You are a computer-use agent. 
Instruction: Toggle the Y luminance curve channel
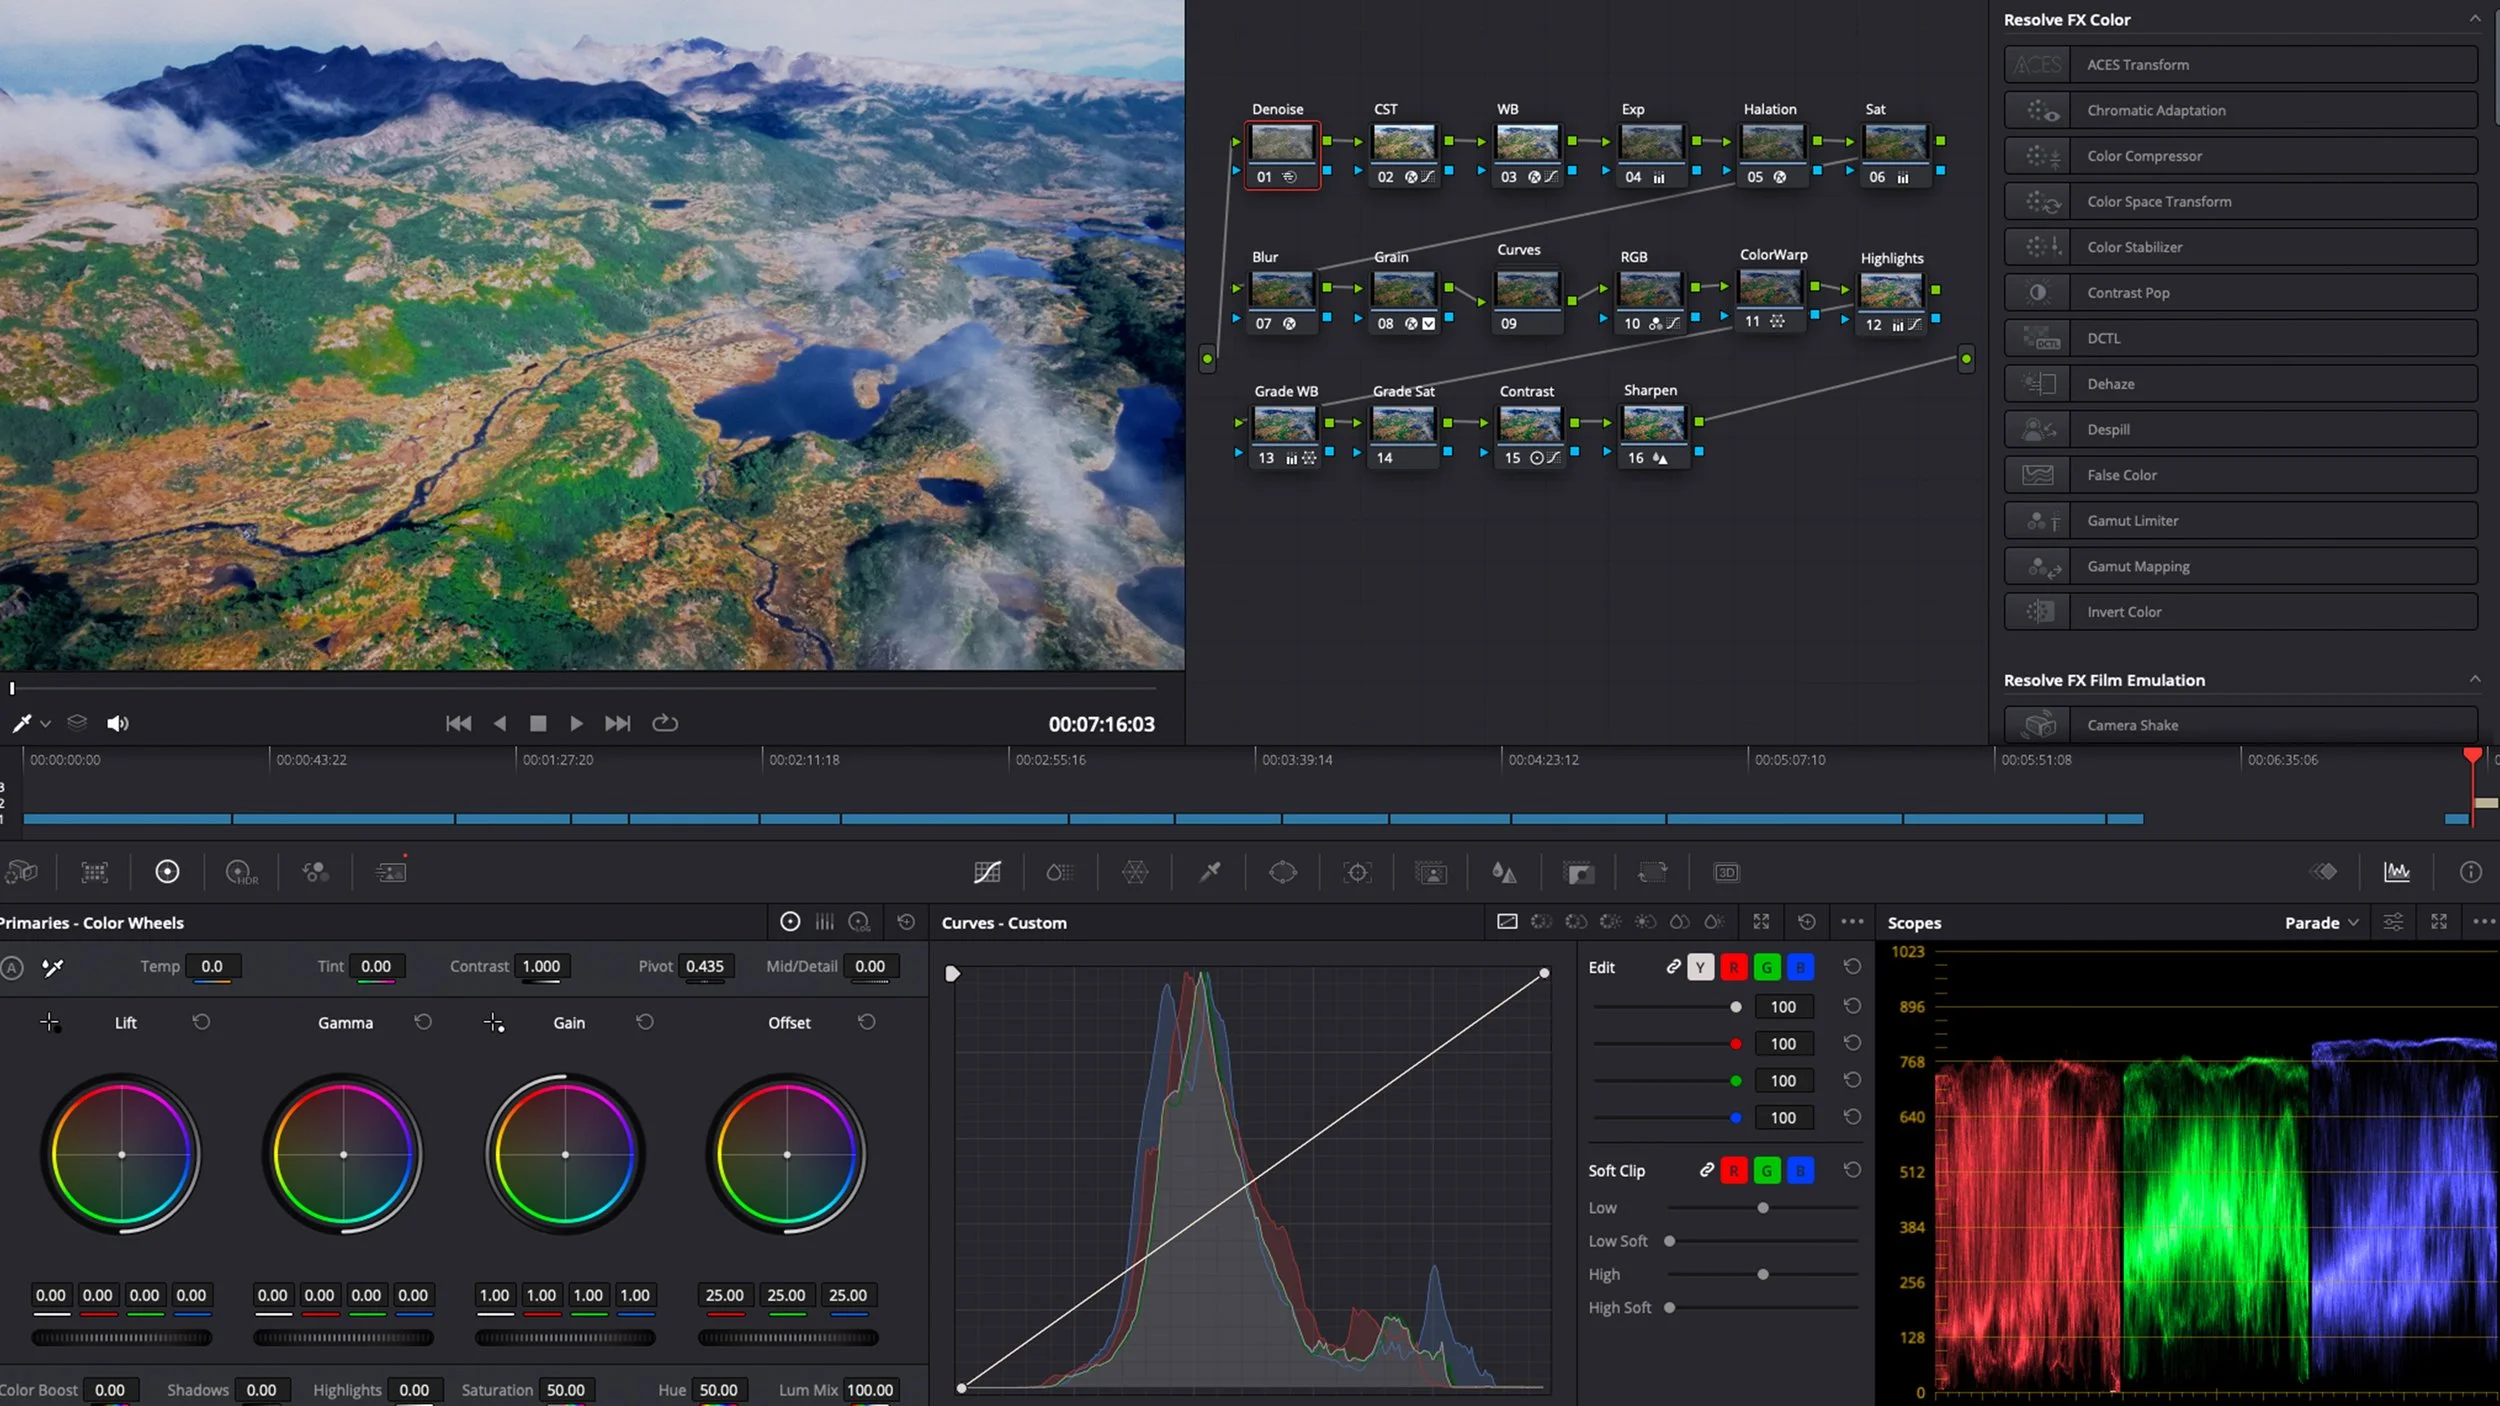tap(1700, 967)
